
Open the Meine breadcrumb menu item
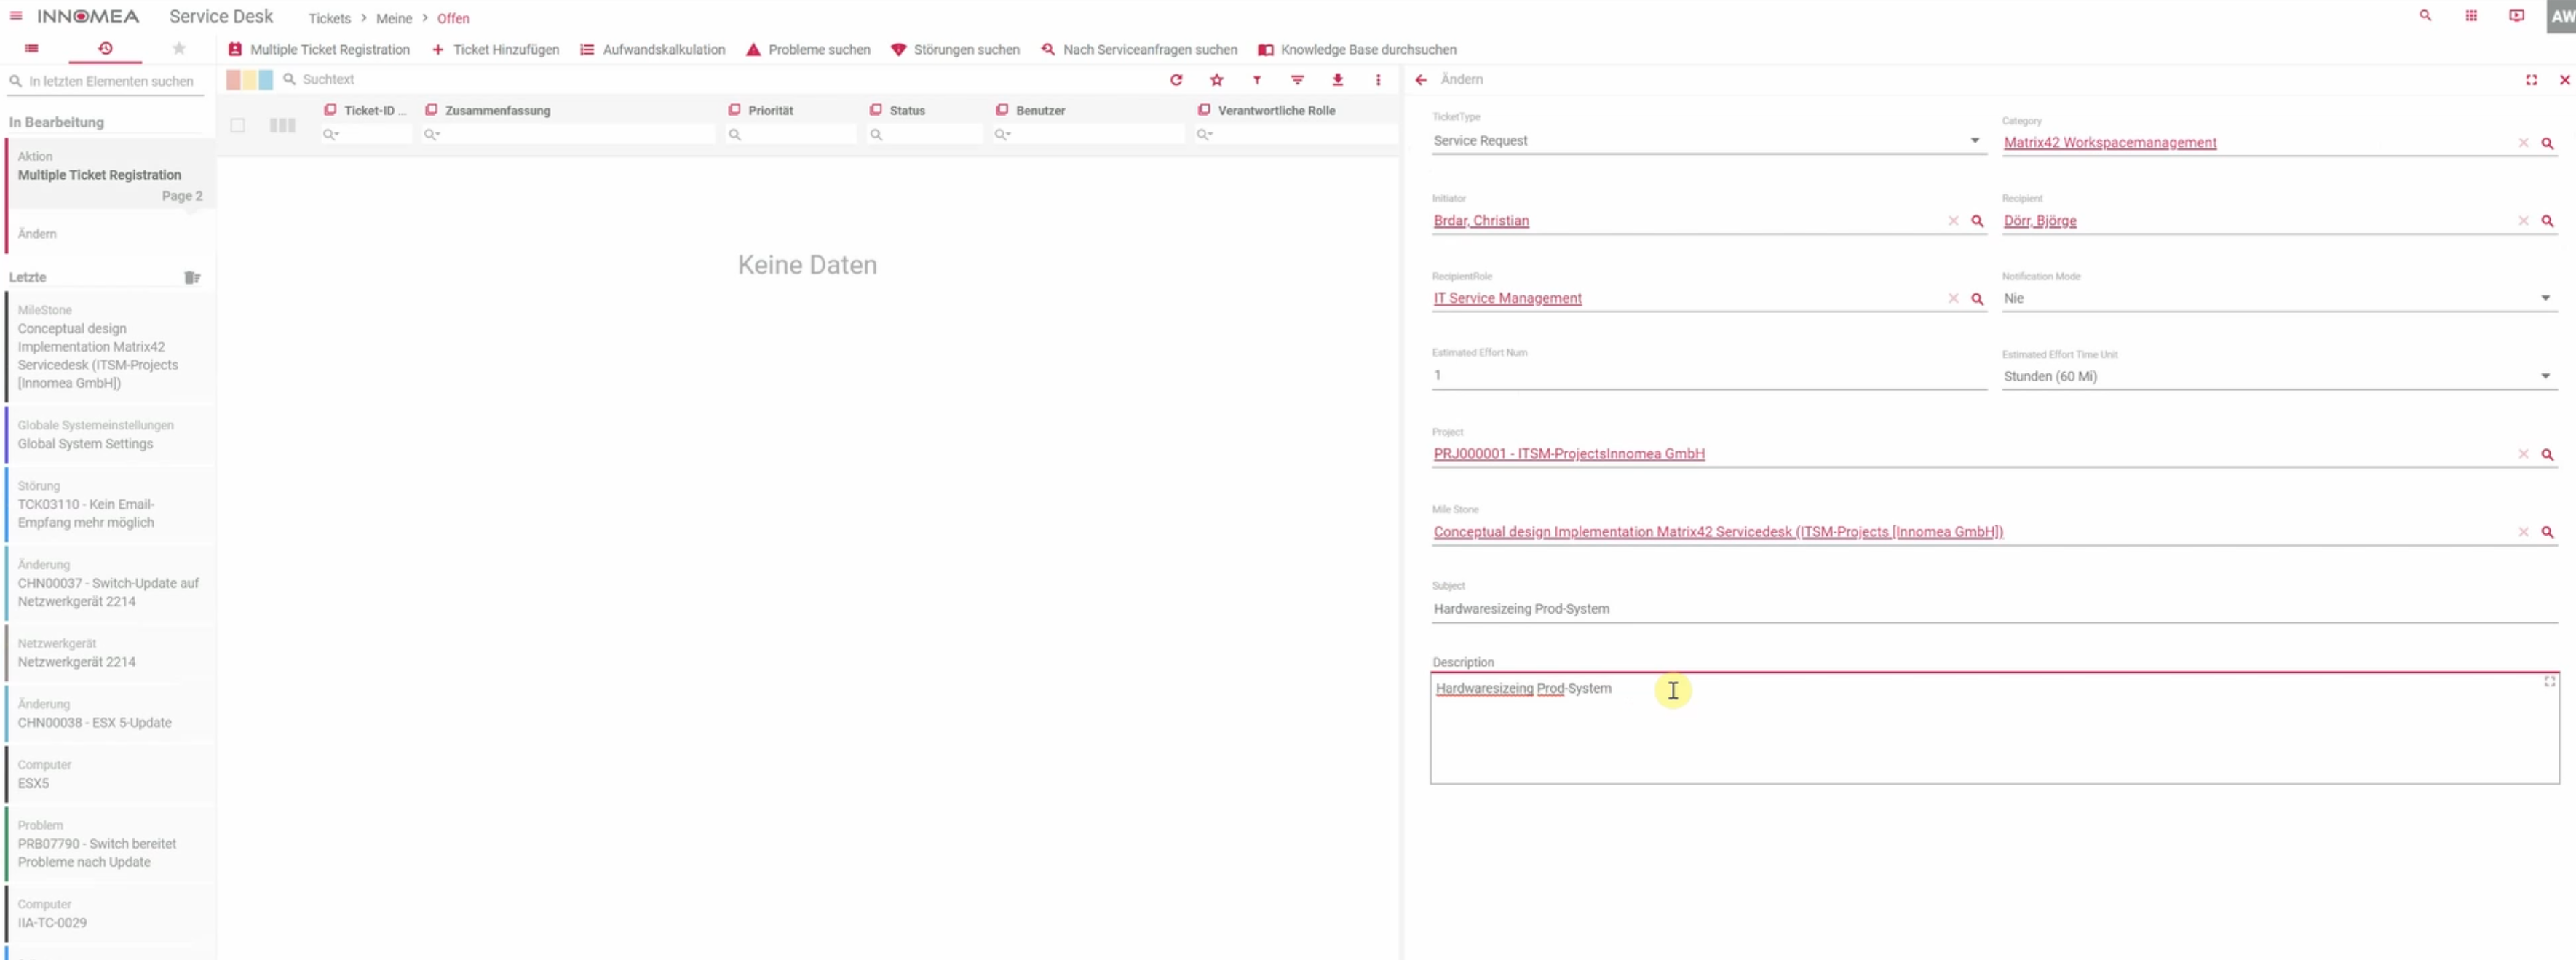pos(396,17)
